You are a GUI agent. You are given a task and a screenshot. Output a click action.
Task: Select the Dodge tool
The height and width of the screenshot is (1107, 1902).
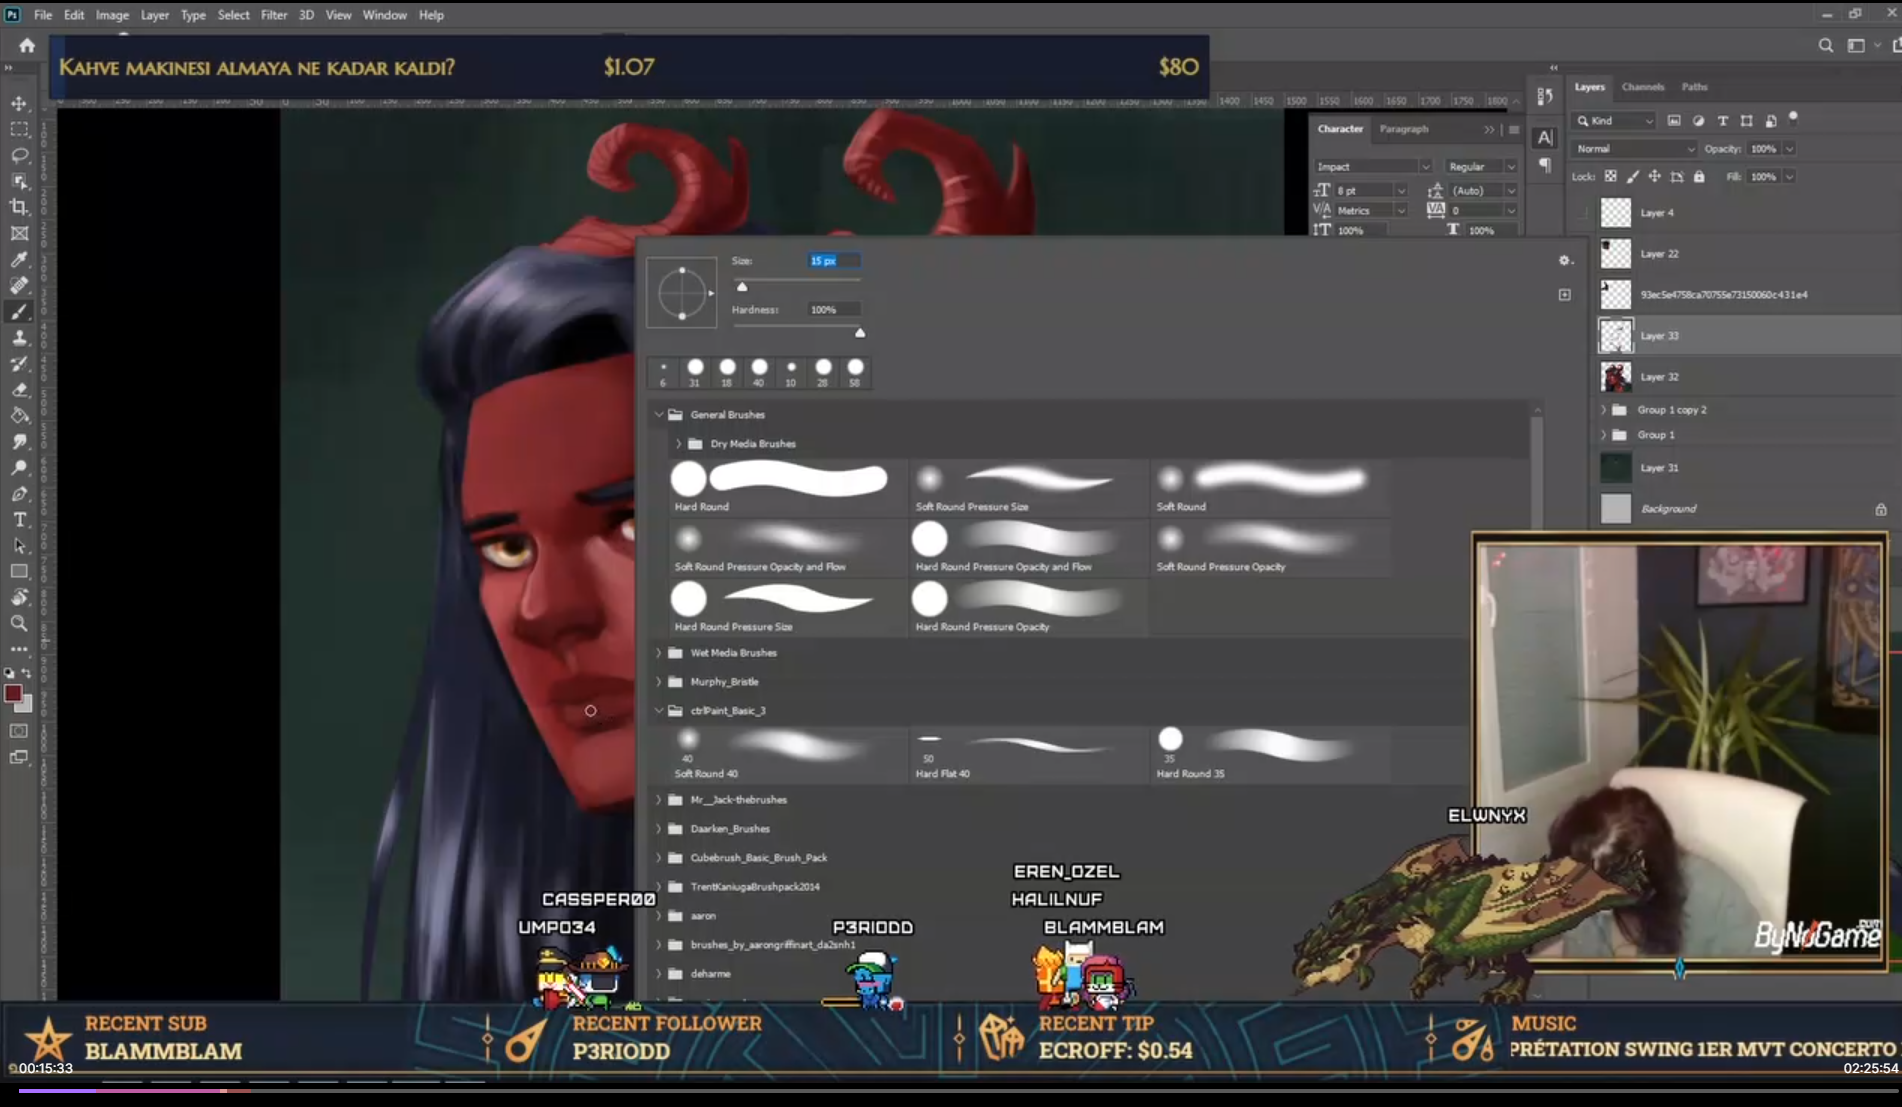click(19, 468)
